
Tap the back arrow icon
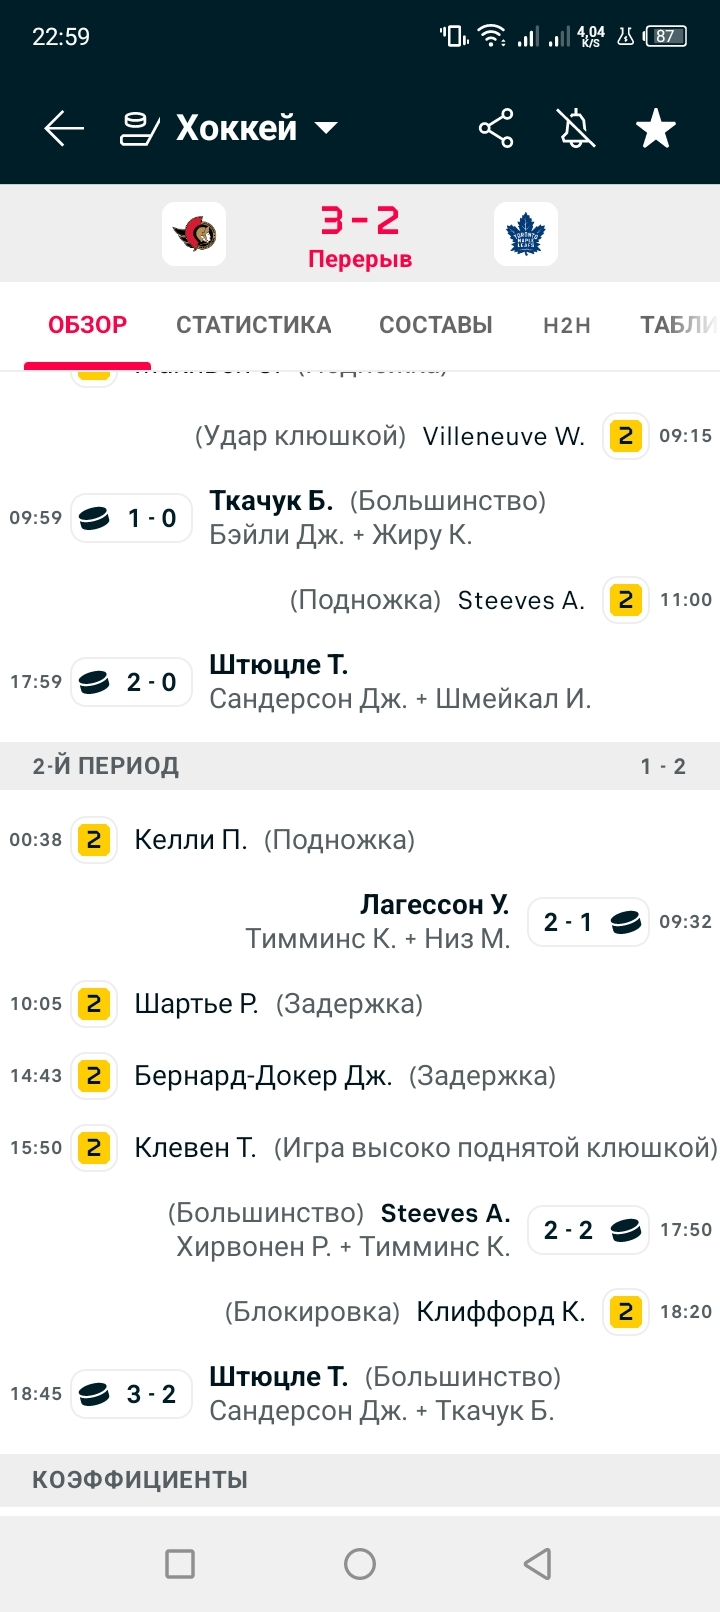pyautogui.click(x=64, y=128)
